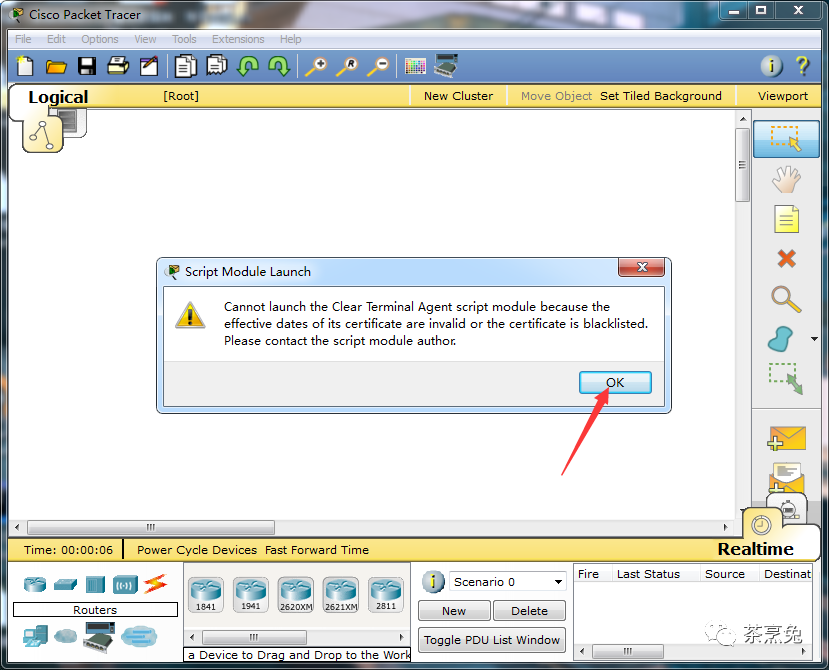
Task: Open the Custom Devices Dialog icon
Action: point(446,66)
